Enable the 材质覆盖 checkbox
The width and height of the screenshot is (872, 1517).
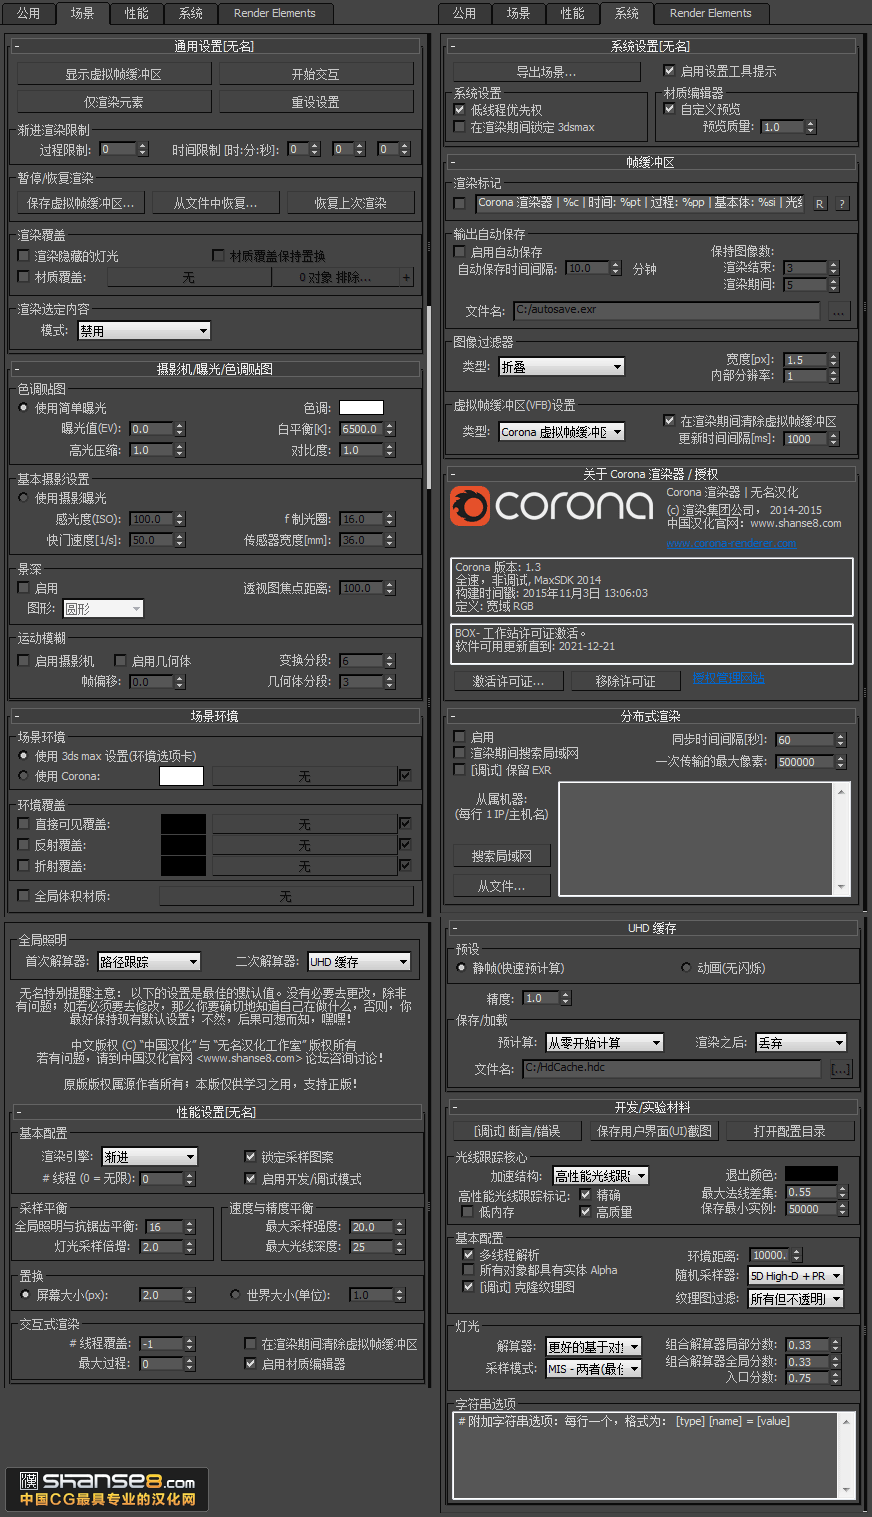(x=24, y=277)
